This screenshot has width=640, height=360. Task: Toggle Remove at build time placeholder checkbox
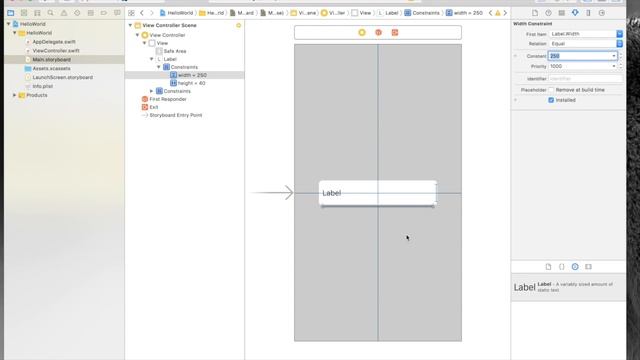[551, 90]
